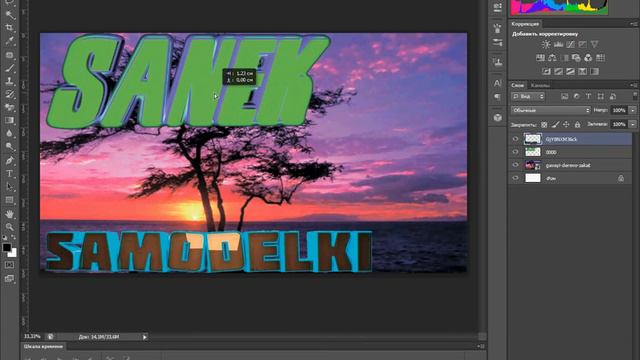Click the fill 100% value field

coord(619,124)
